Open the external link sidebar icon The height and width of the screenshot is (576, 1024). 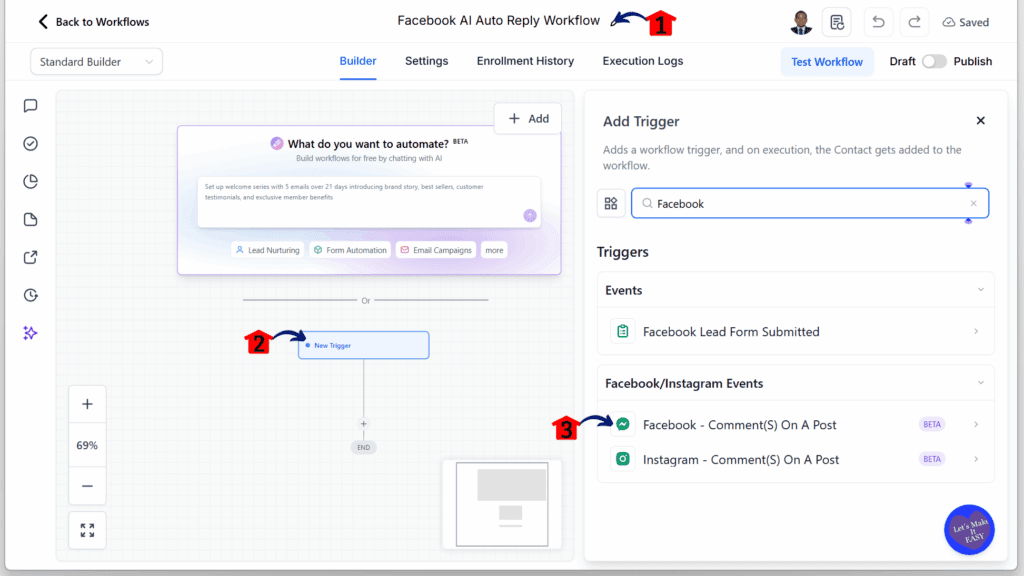[x=30, y=257]
